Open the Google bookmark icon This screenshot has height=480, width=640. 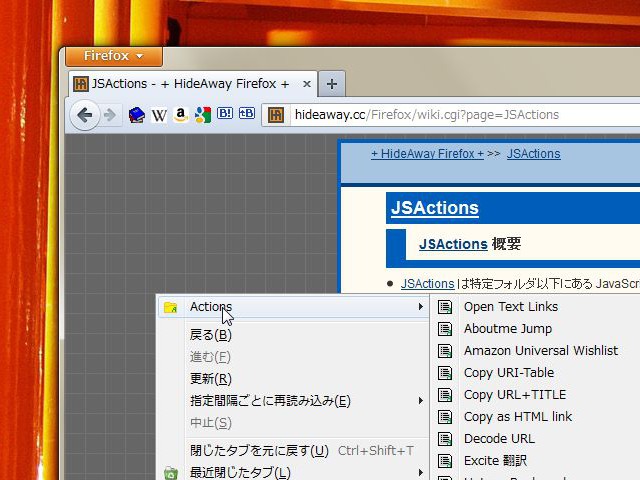point(203,115)
